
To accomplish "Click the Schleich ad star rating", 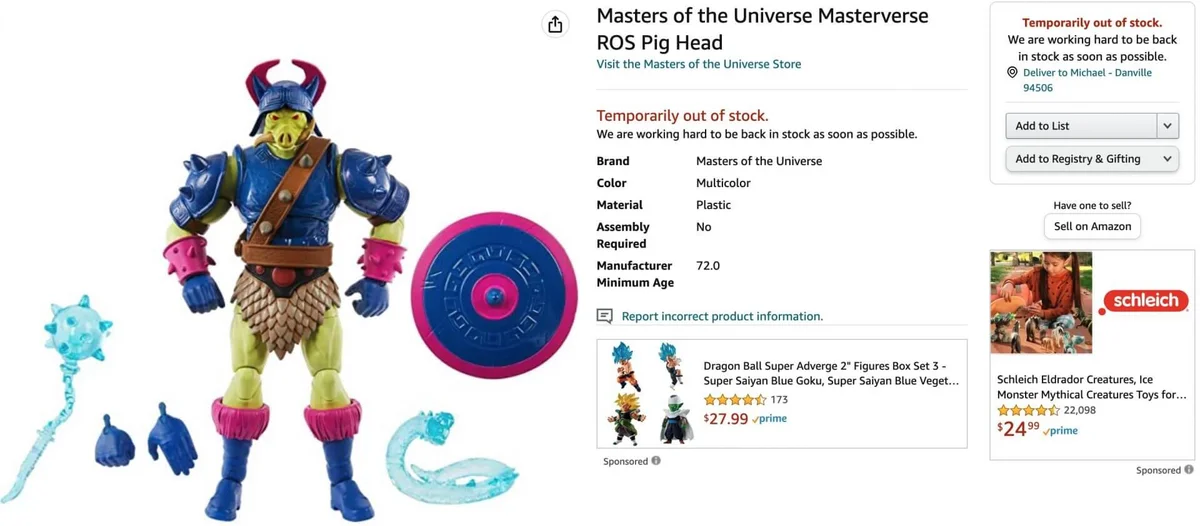I will pos(1028,410).
